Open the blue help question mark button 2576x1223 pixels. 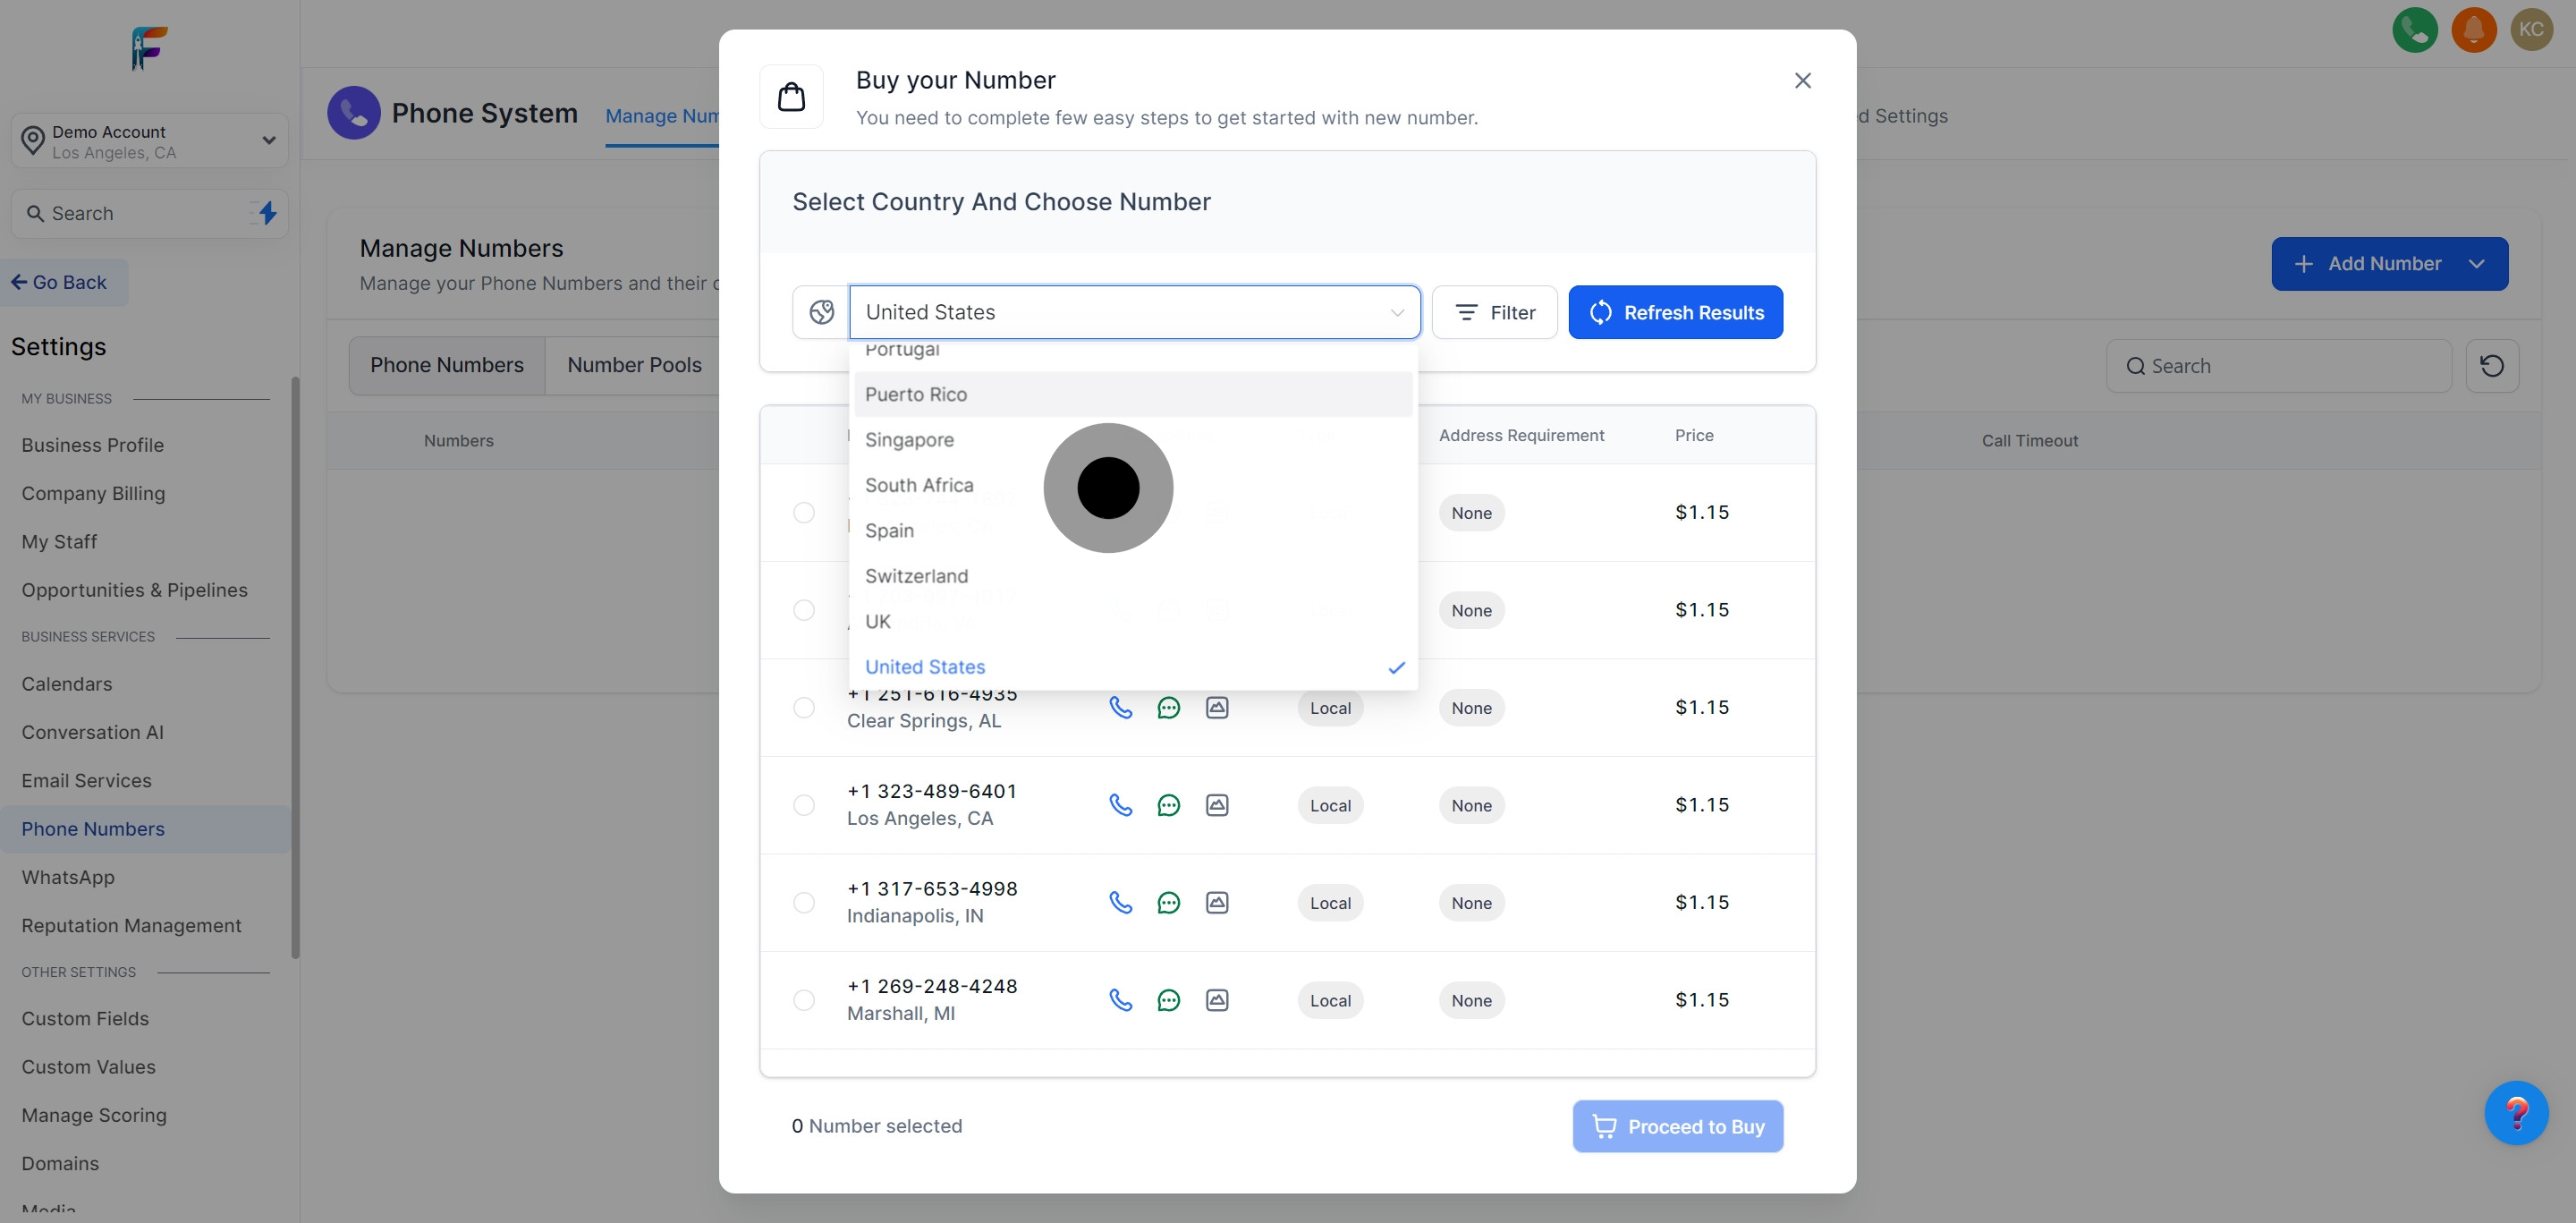click(2516, 1112)
